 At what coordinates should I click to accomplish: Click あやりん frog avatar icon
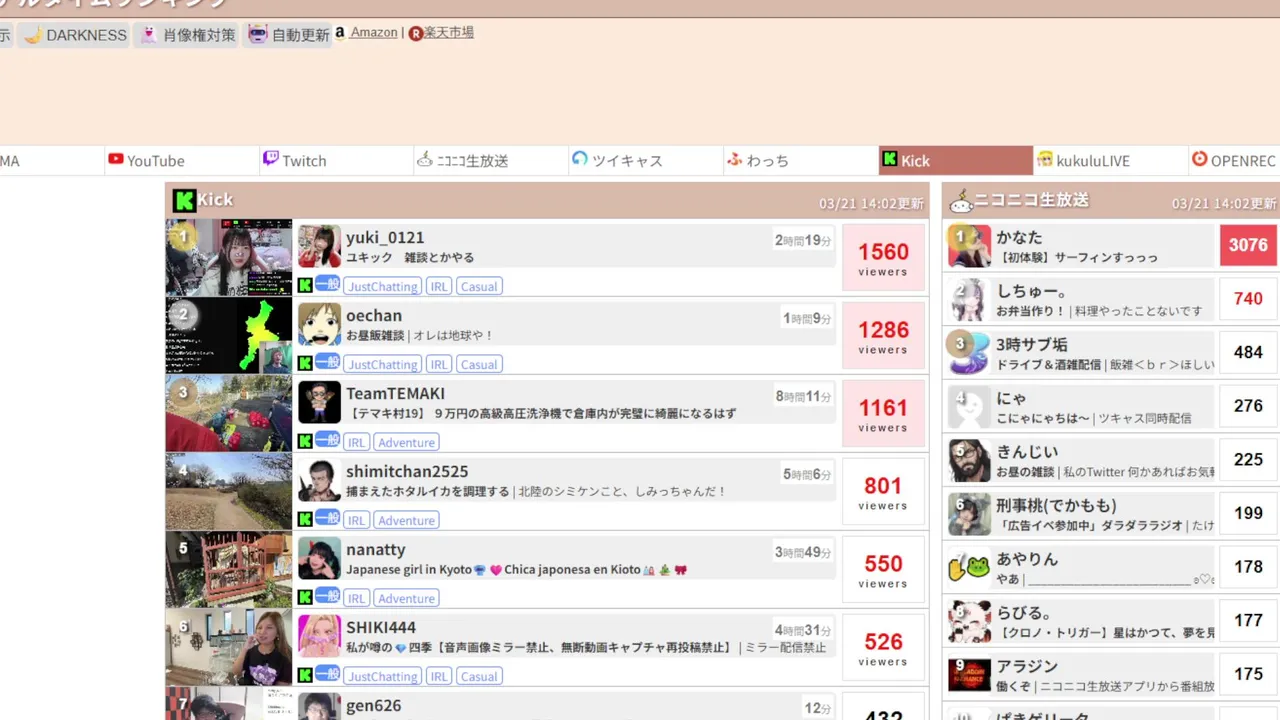969,569
